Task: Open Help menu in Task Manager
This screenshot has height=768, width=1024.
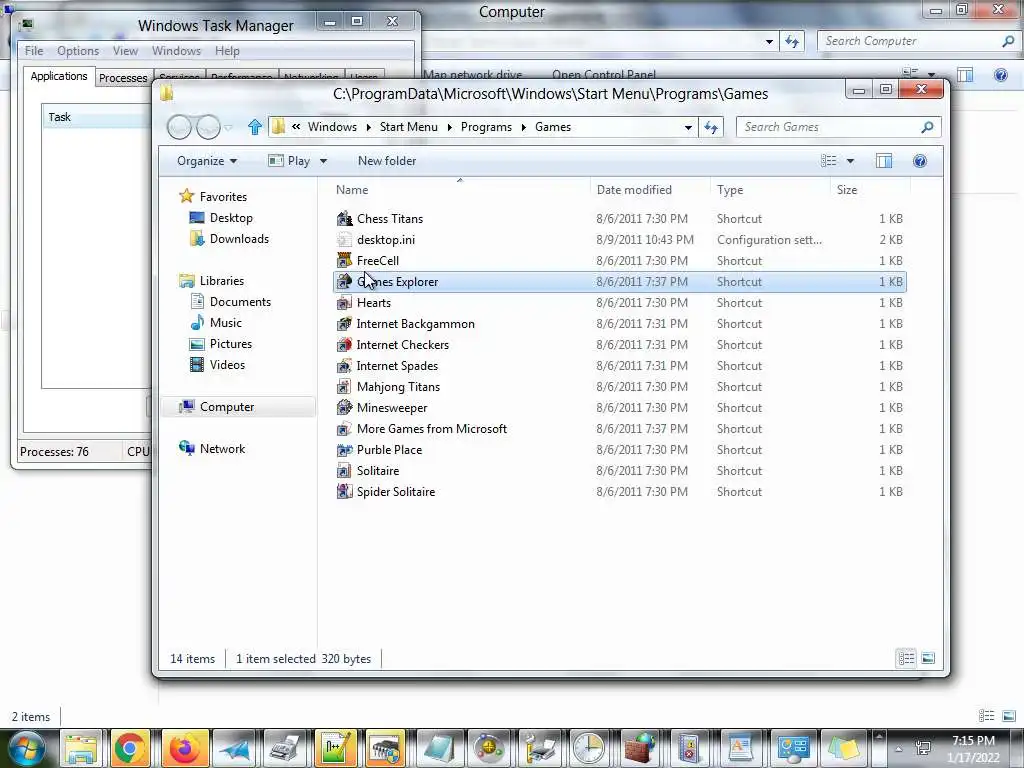Action: click(x=227, y=51)
